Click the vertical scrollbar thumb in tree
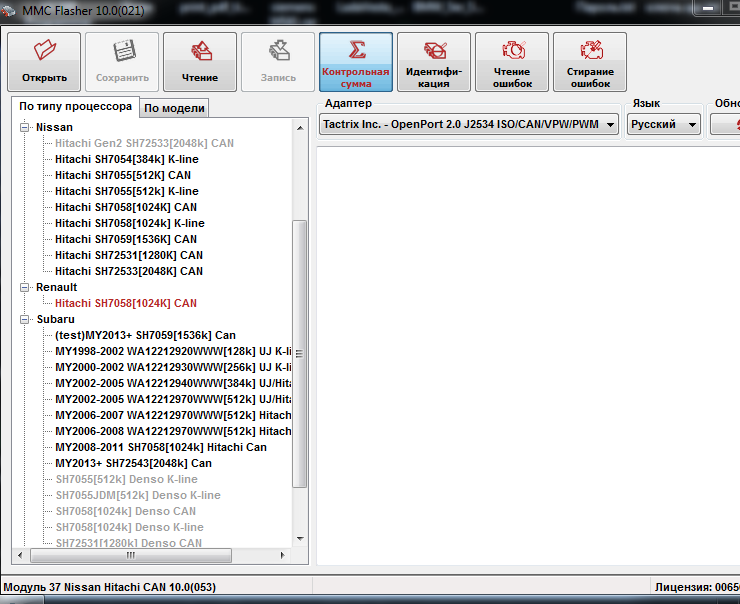Image resolution: width=740 pixels, height=604 pixels. (x=300, y=353)
